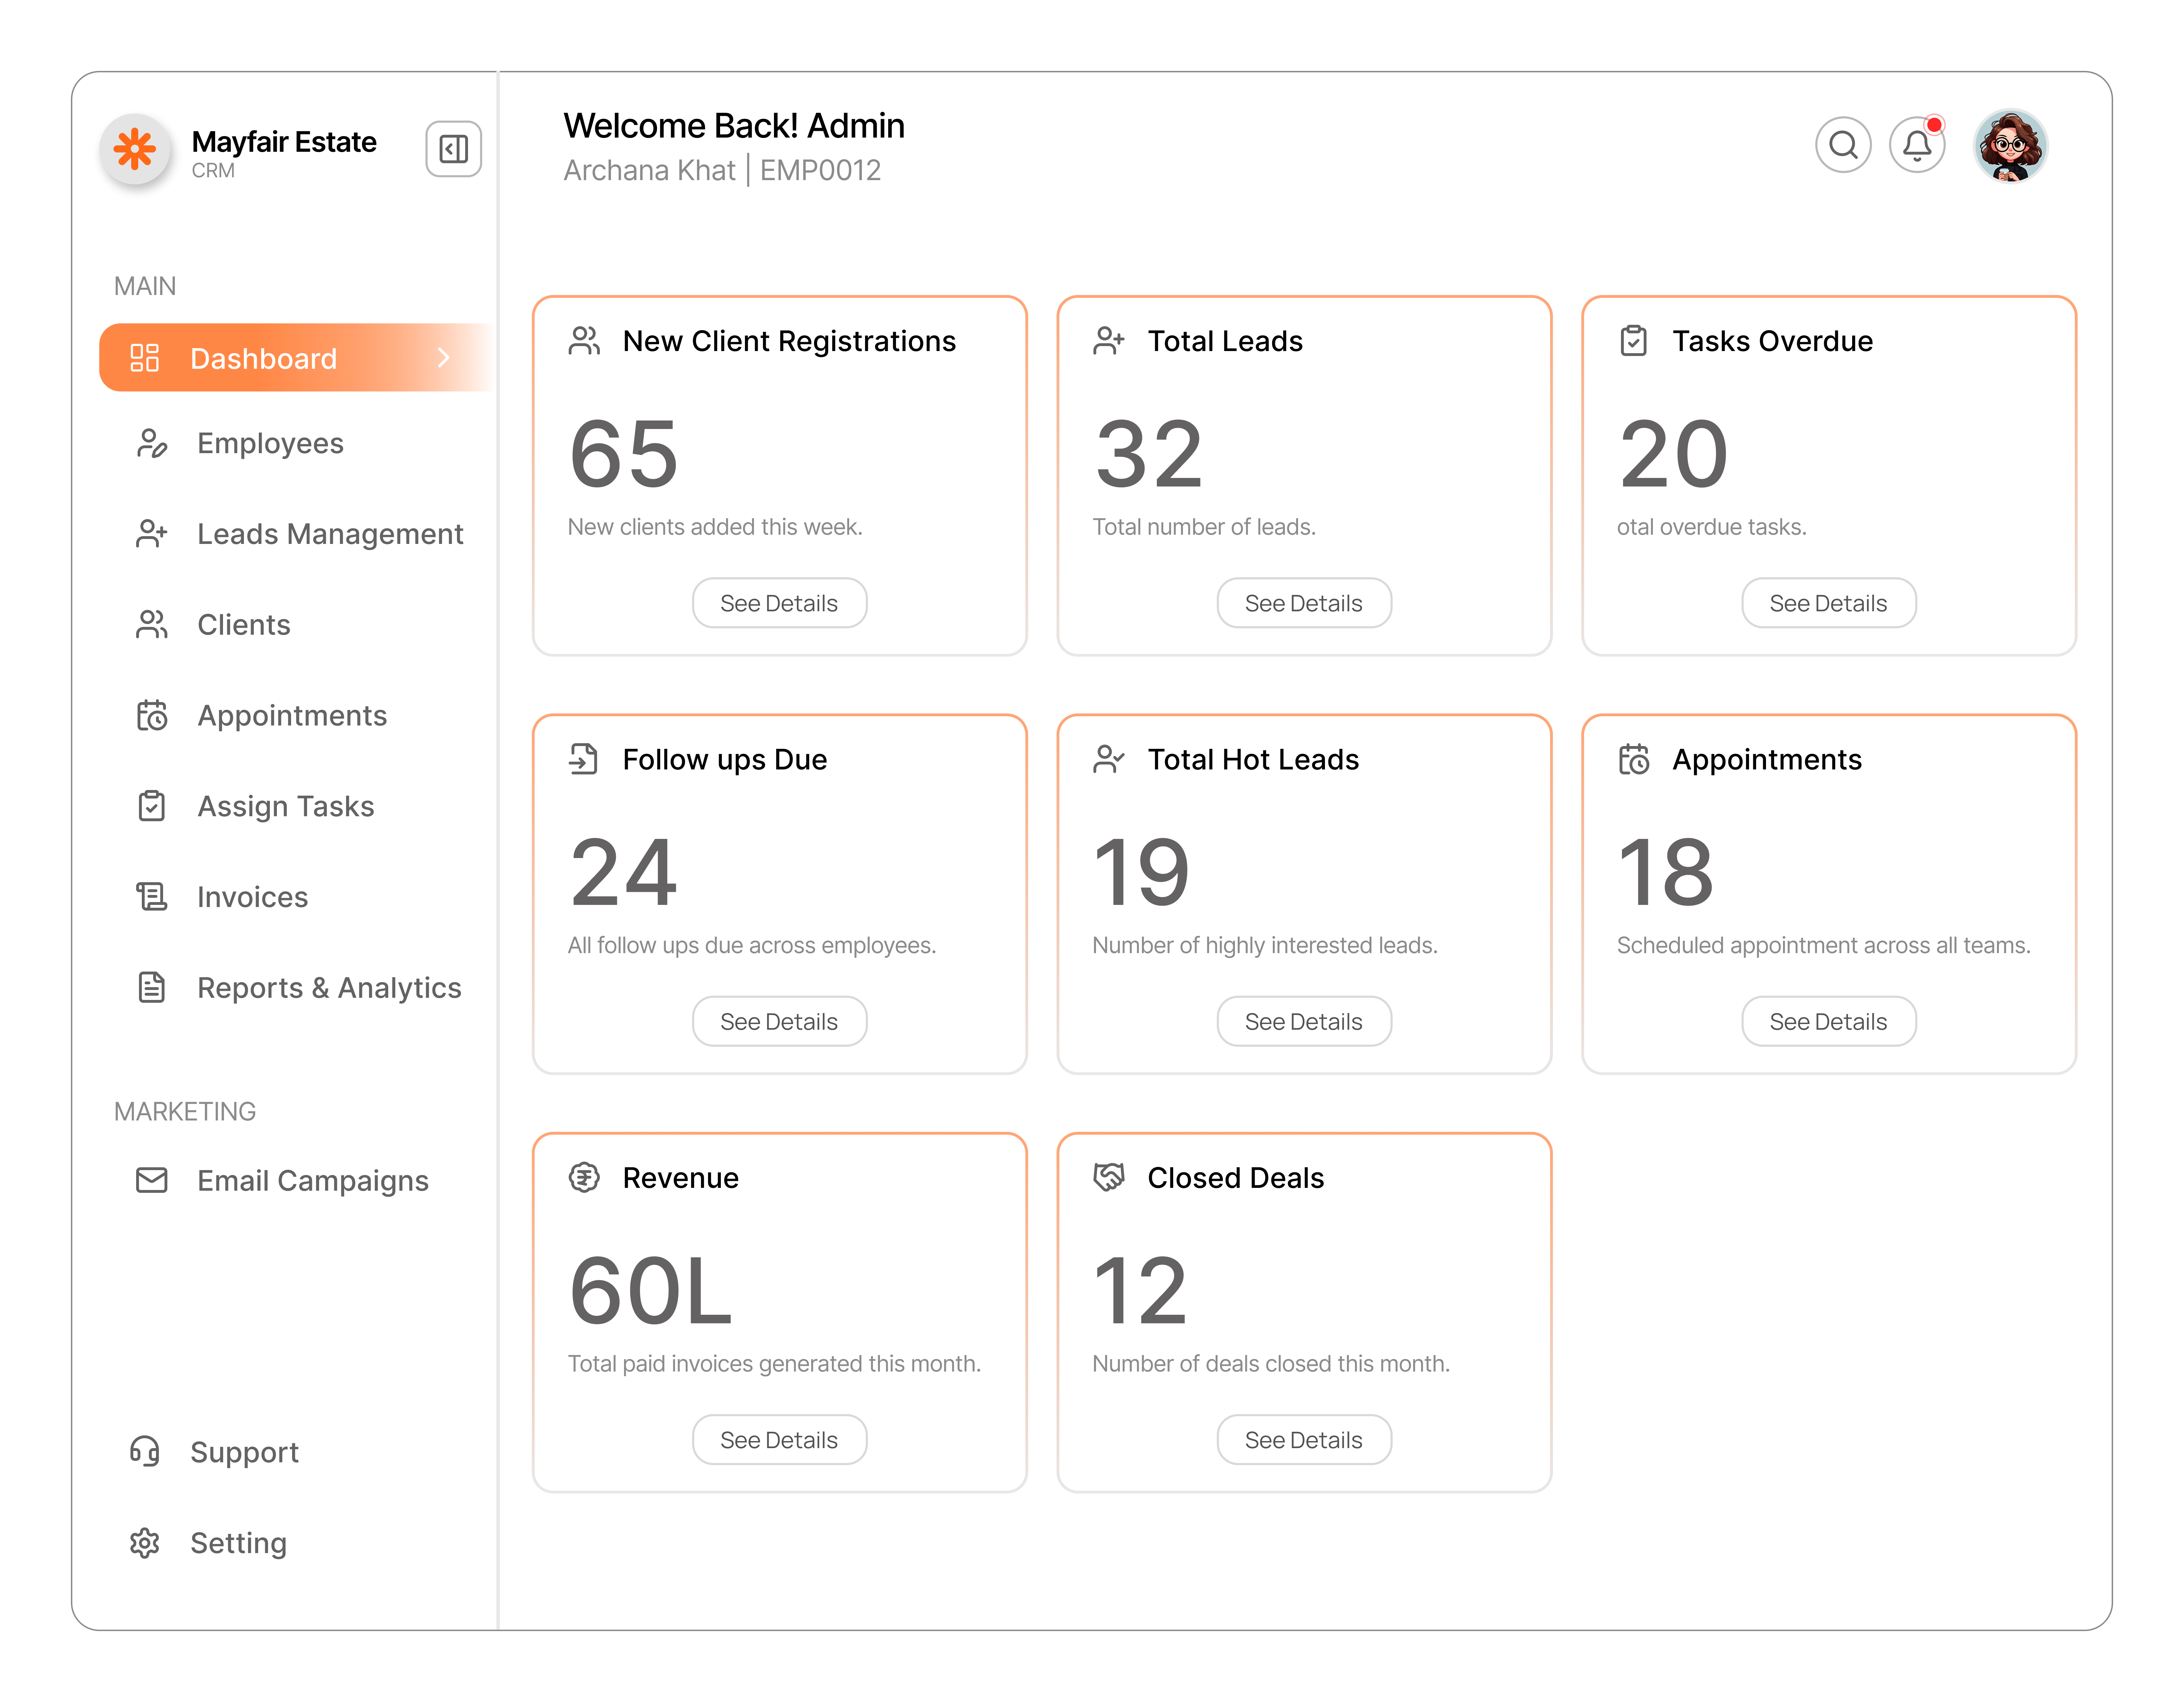Screen dimensions: 2184x1702
Task: See Details for Closed Deals card
Action: [x=1304, y=1440]
